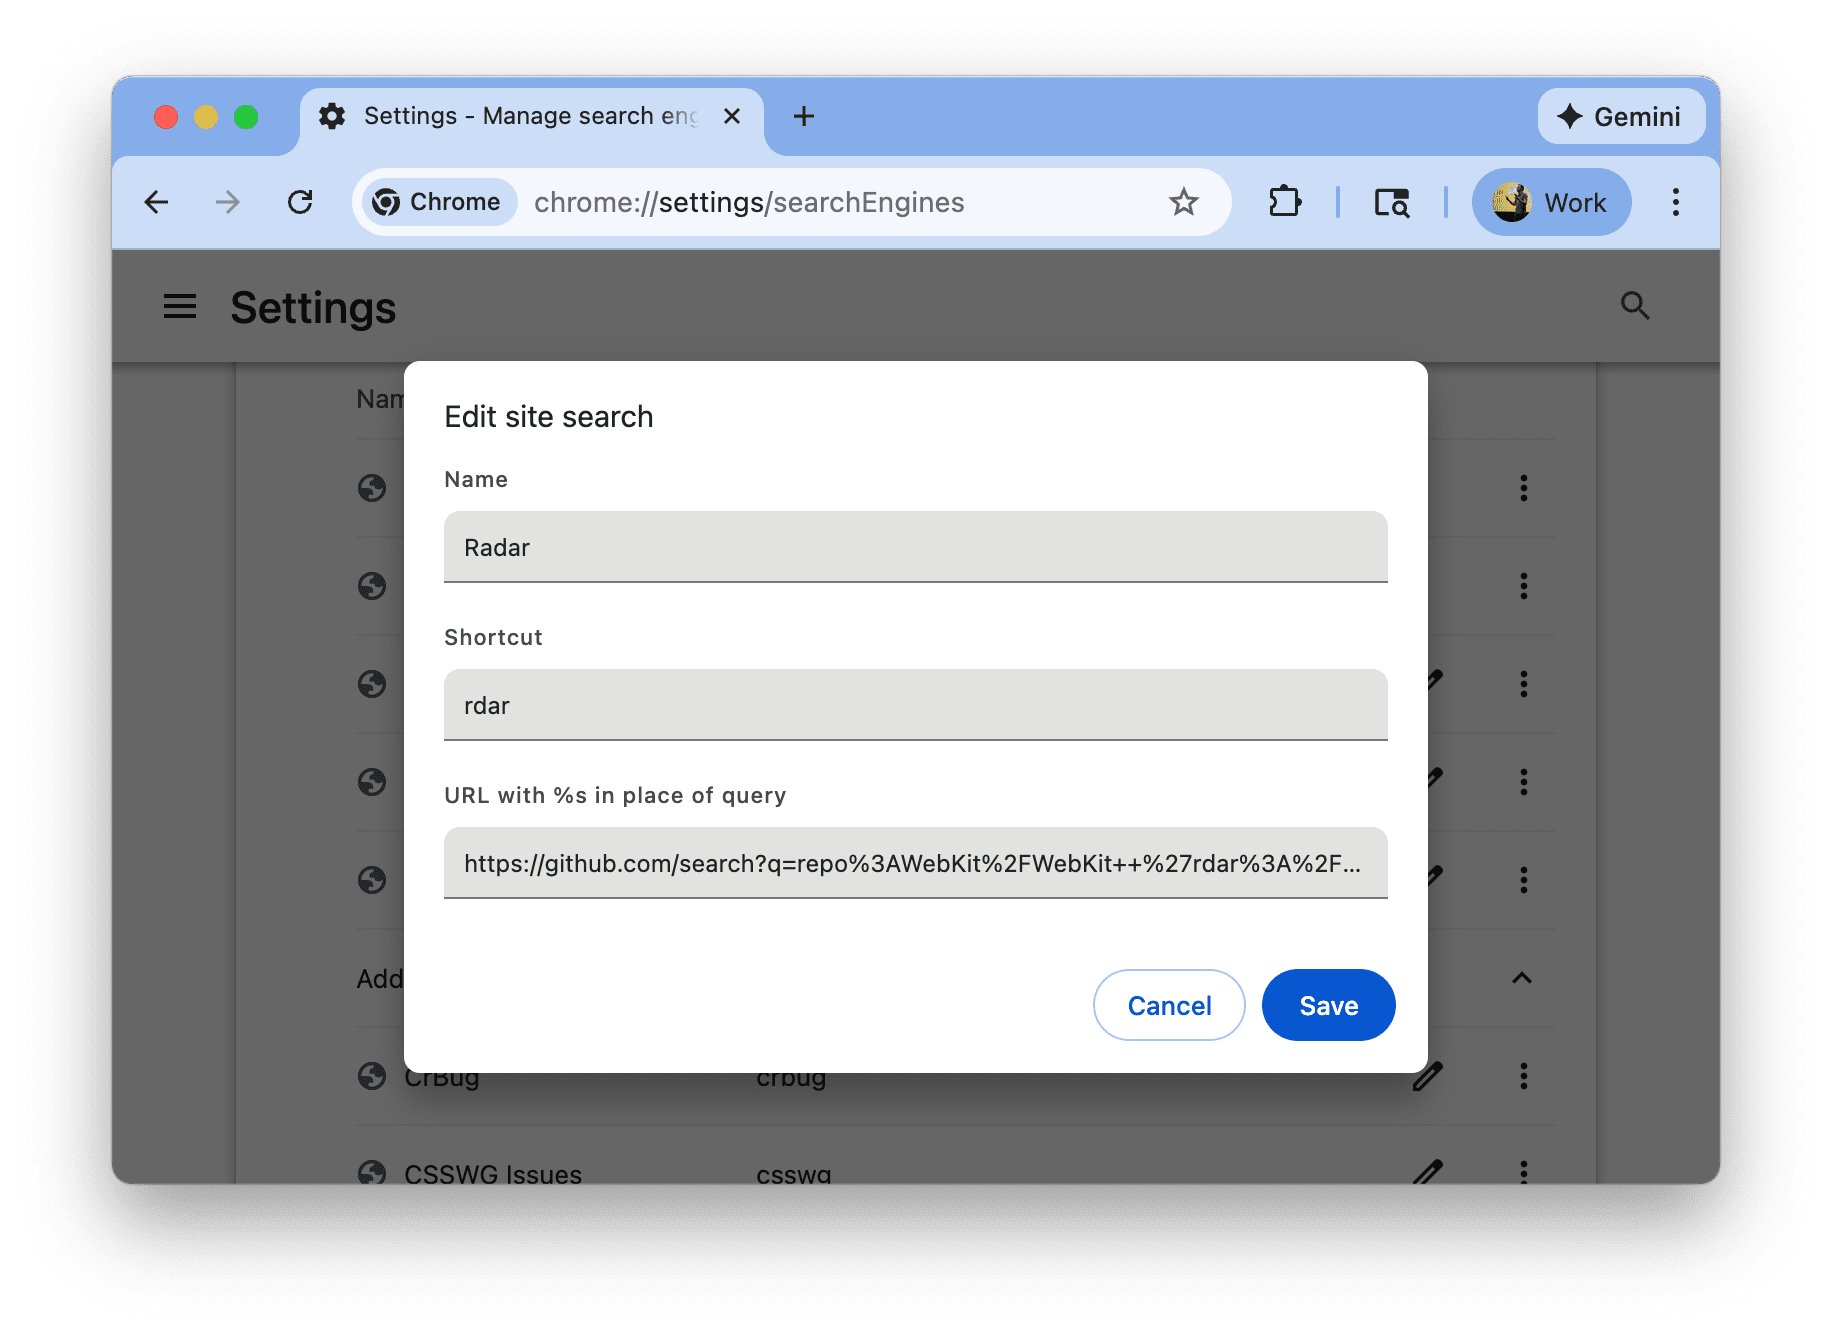Open a new browser tab

pyautogui.click(x=804, y=116)
